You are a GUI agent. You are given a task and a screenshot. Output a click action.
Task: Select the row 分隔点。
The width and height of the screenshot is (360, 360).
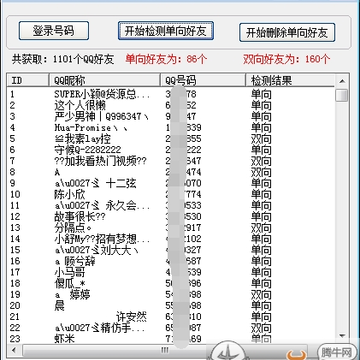[171, 228]
